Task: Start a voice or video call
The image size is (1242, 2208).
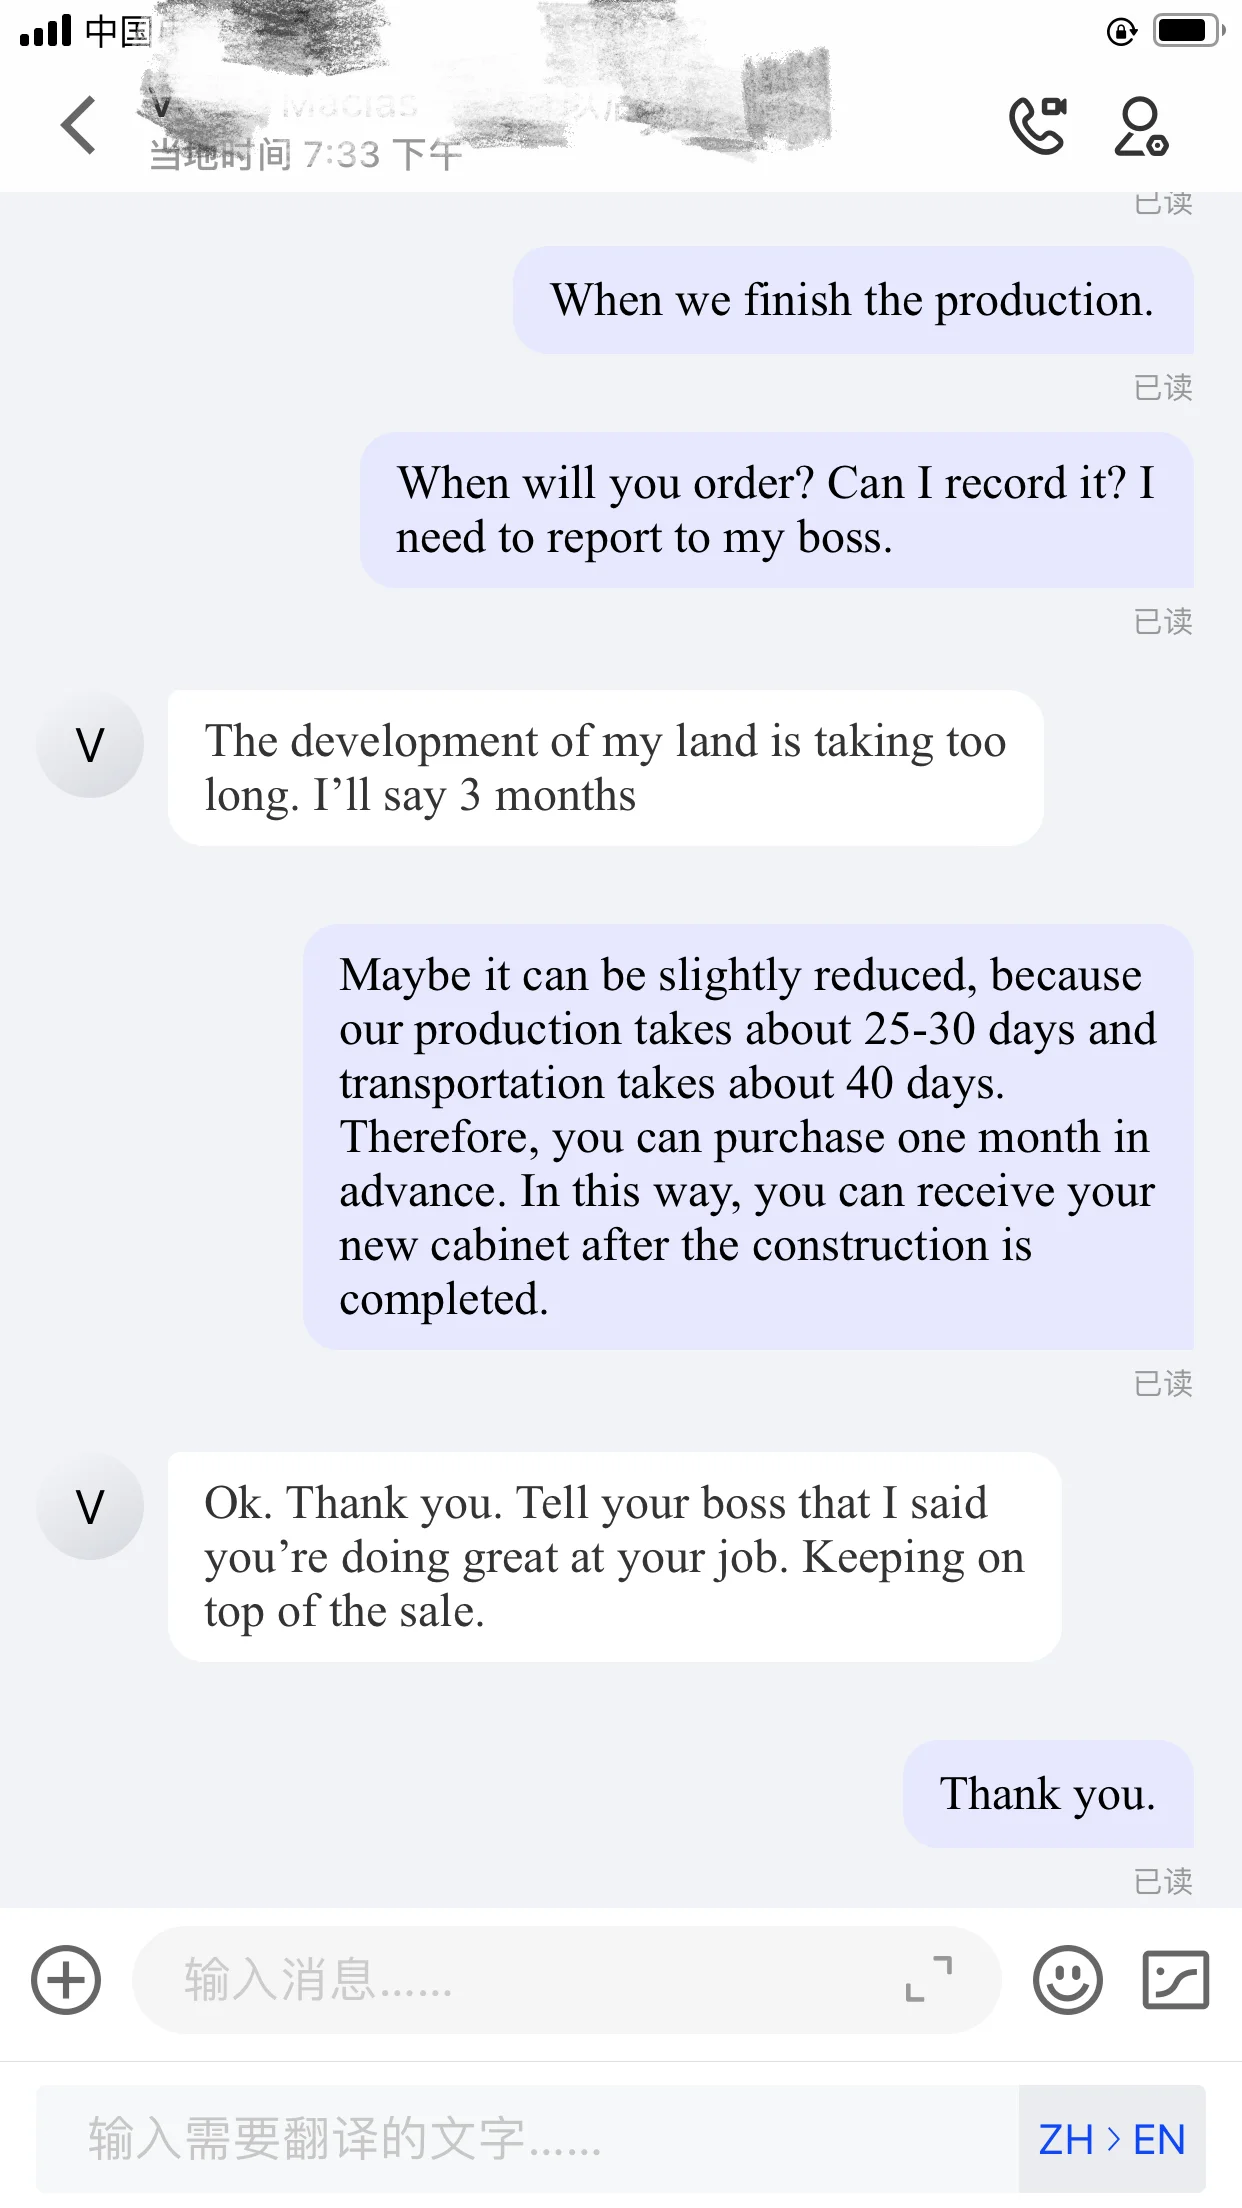Action: click(1038, 126)
